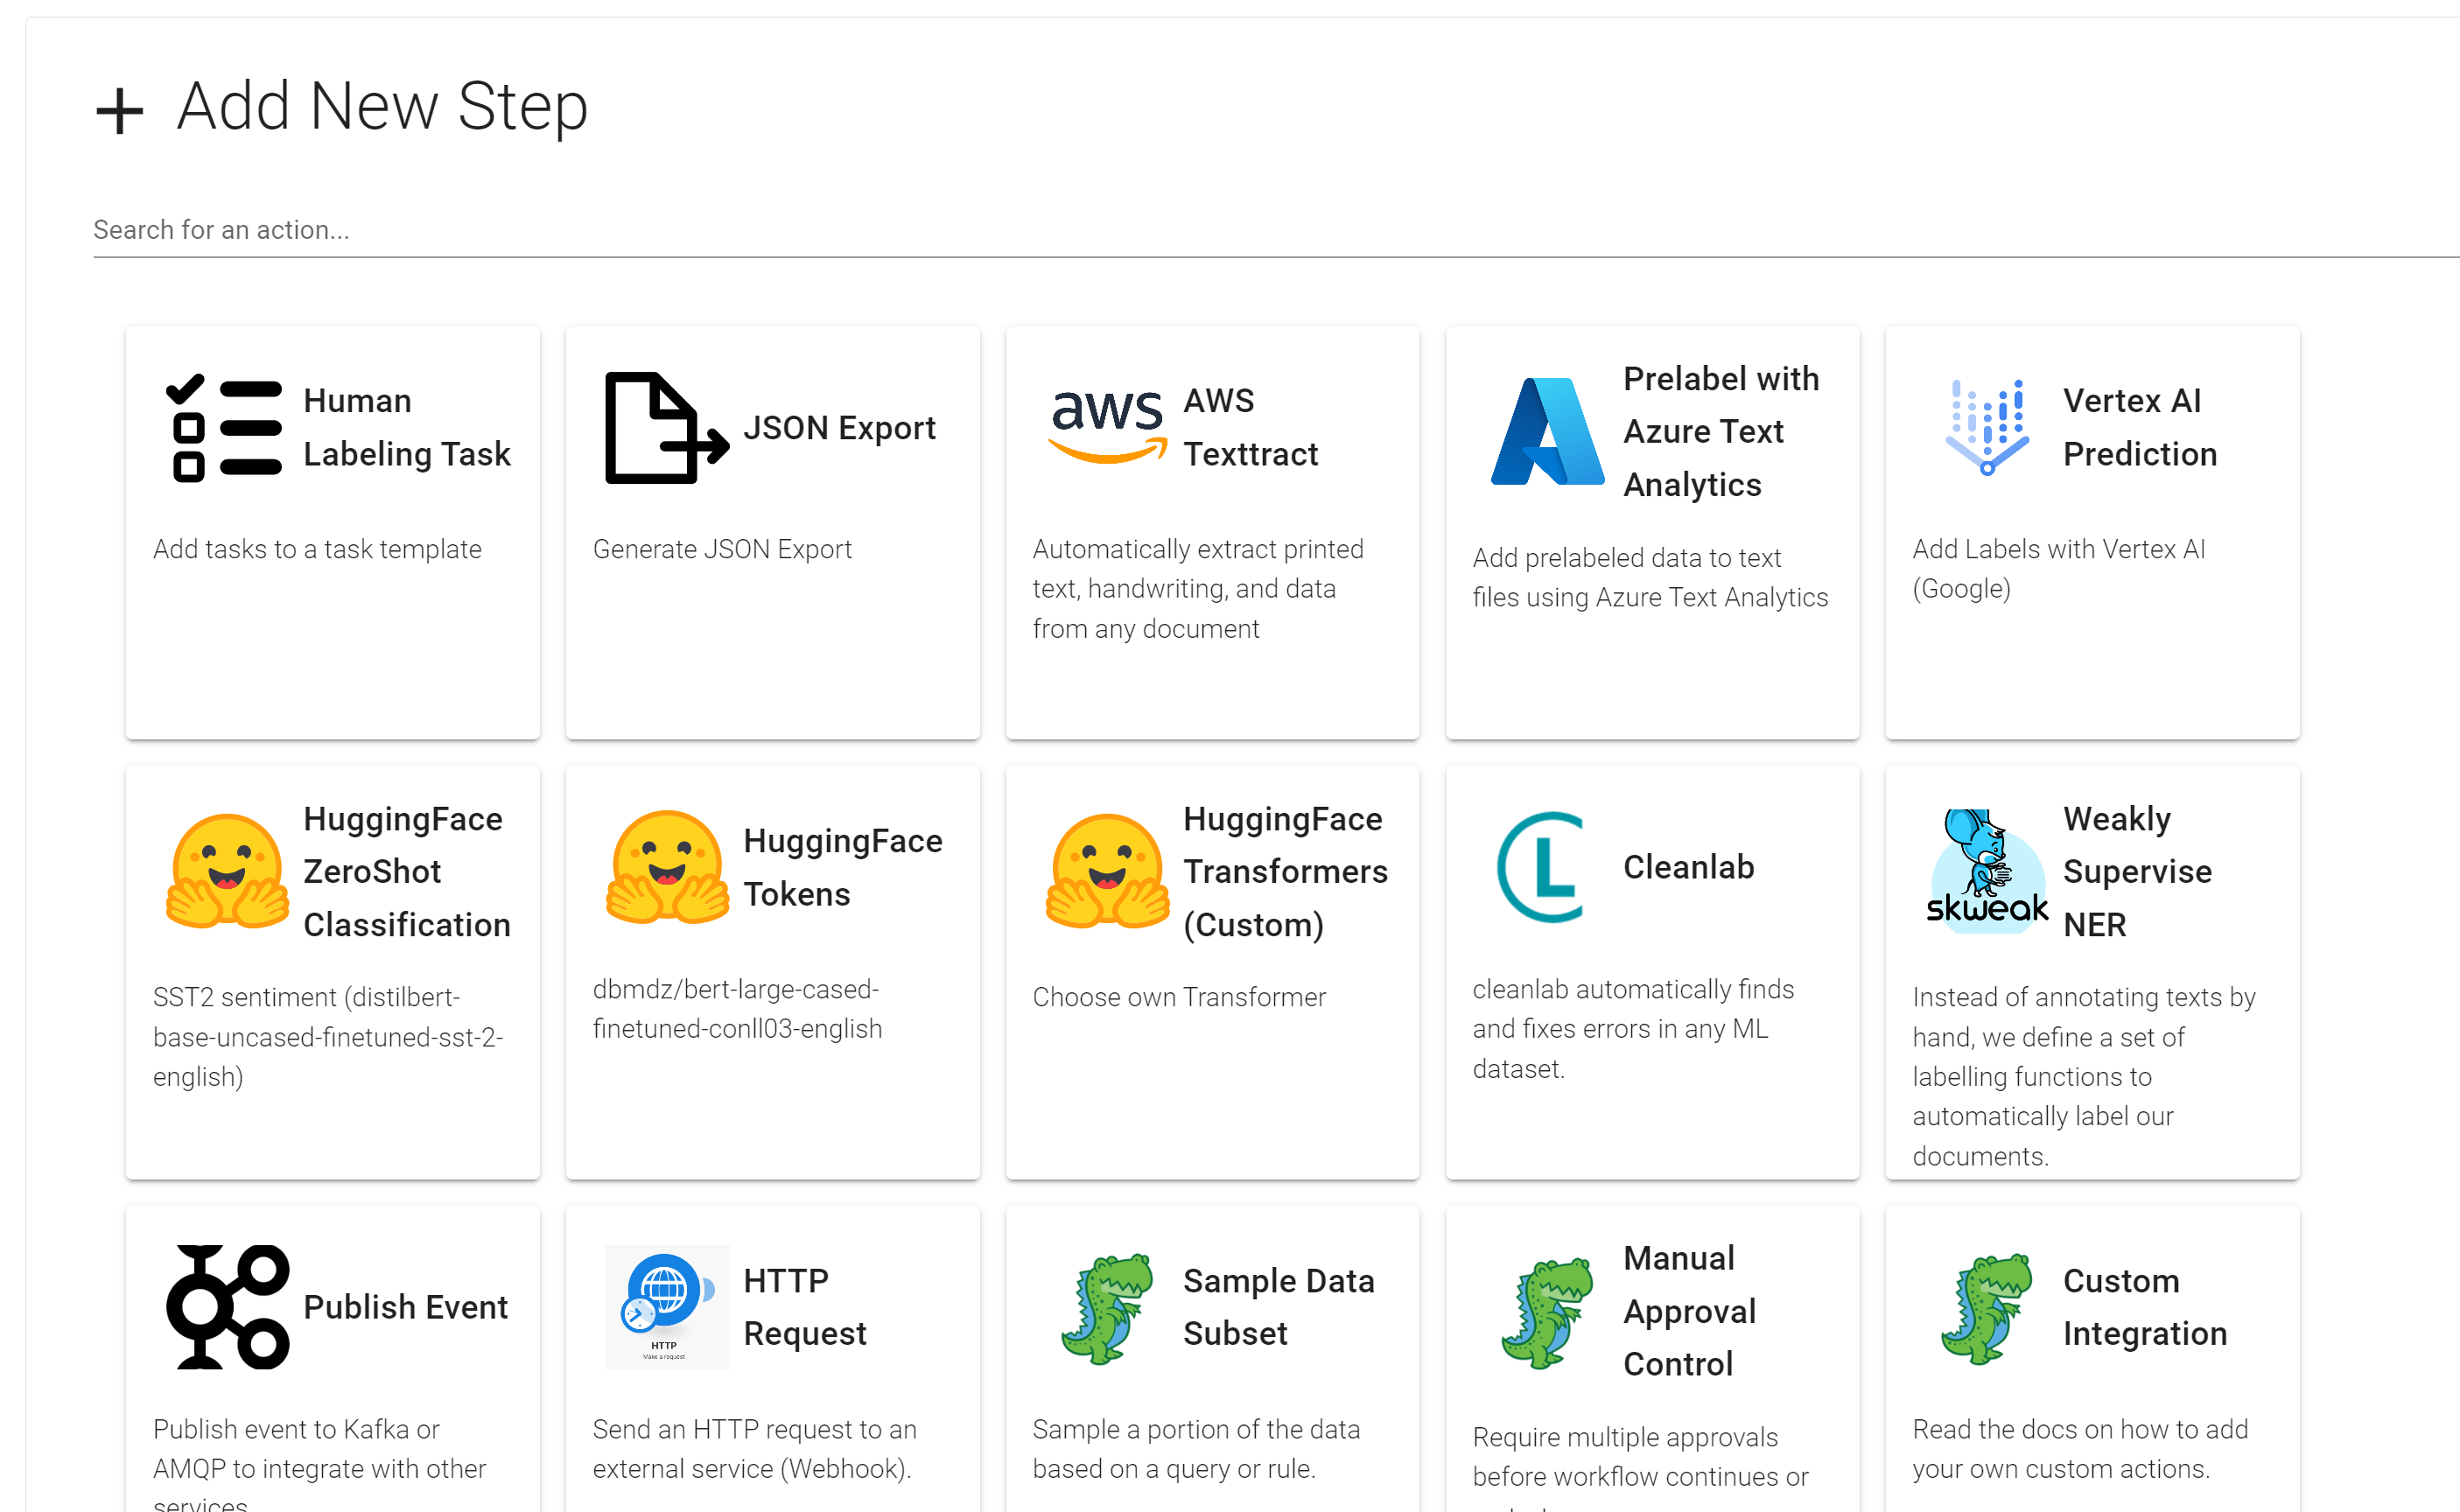Select the Custom Integration card title

(2144, 1307)
